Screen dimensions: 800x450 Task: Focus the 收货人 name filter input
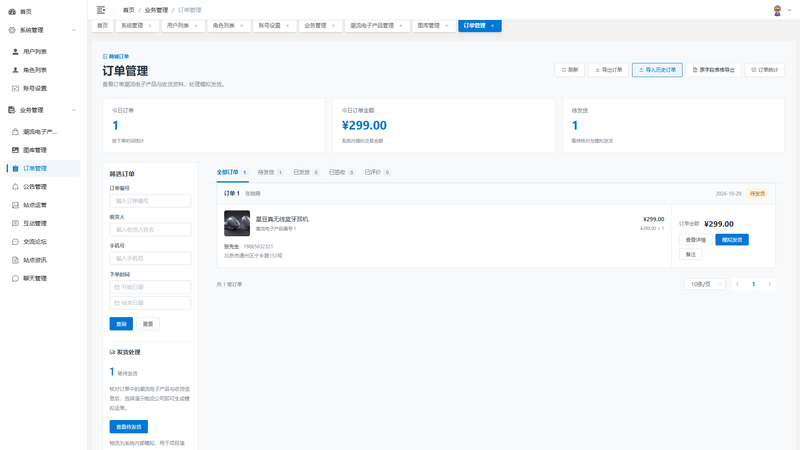tap(151, 230)
